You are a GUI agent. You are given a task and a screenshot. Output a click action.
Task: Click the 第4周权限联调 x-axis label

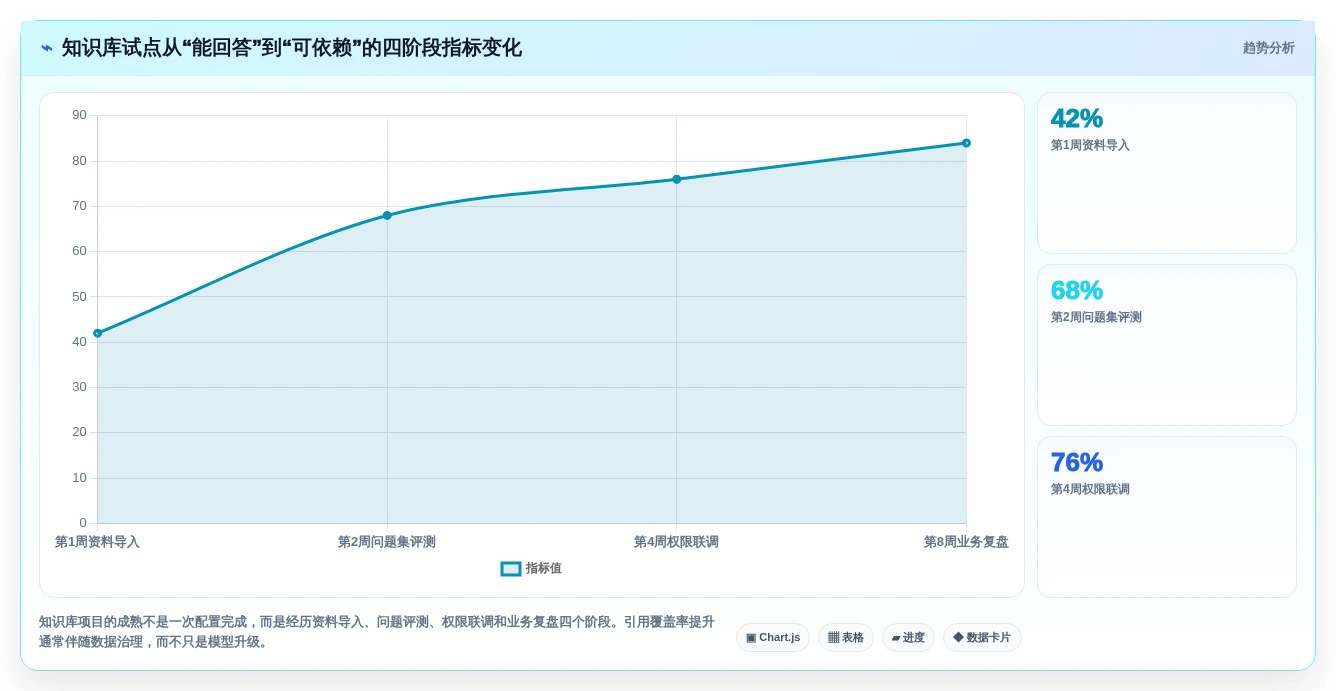click(x=676, y=542)
